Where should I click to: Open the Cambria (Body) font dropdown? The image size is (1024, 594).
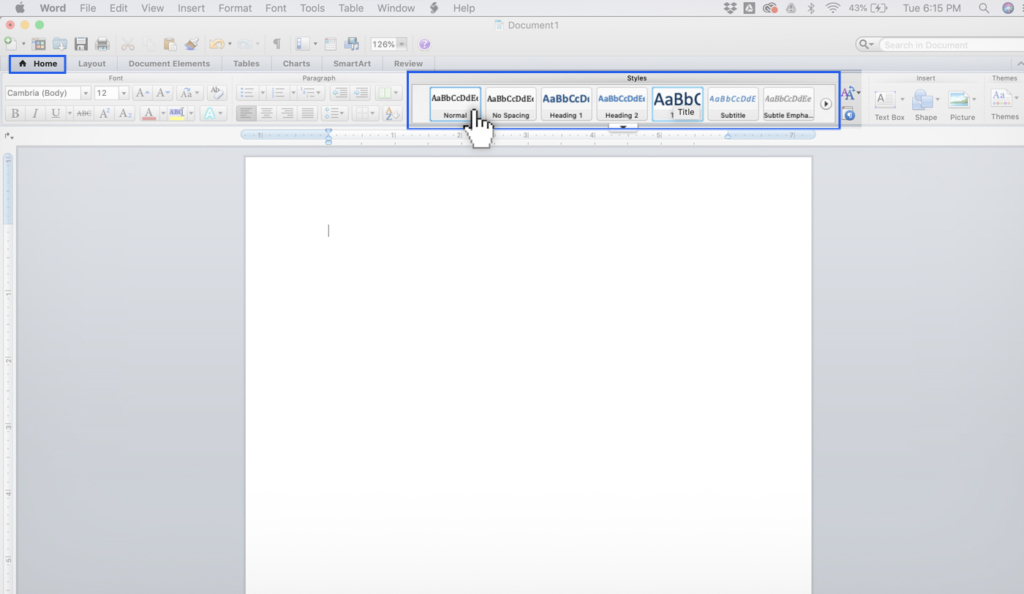point(86,93)
